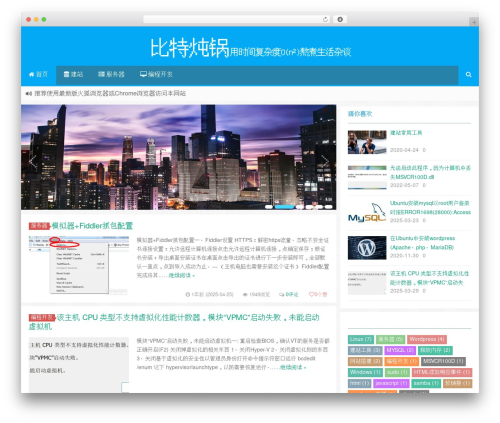Open the Fiddler post screenshot thumbnail
Image resolution: width=500 pixels, height=423 pixels.
pyautogui.click(x=79, y=265)
